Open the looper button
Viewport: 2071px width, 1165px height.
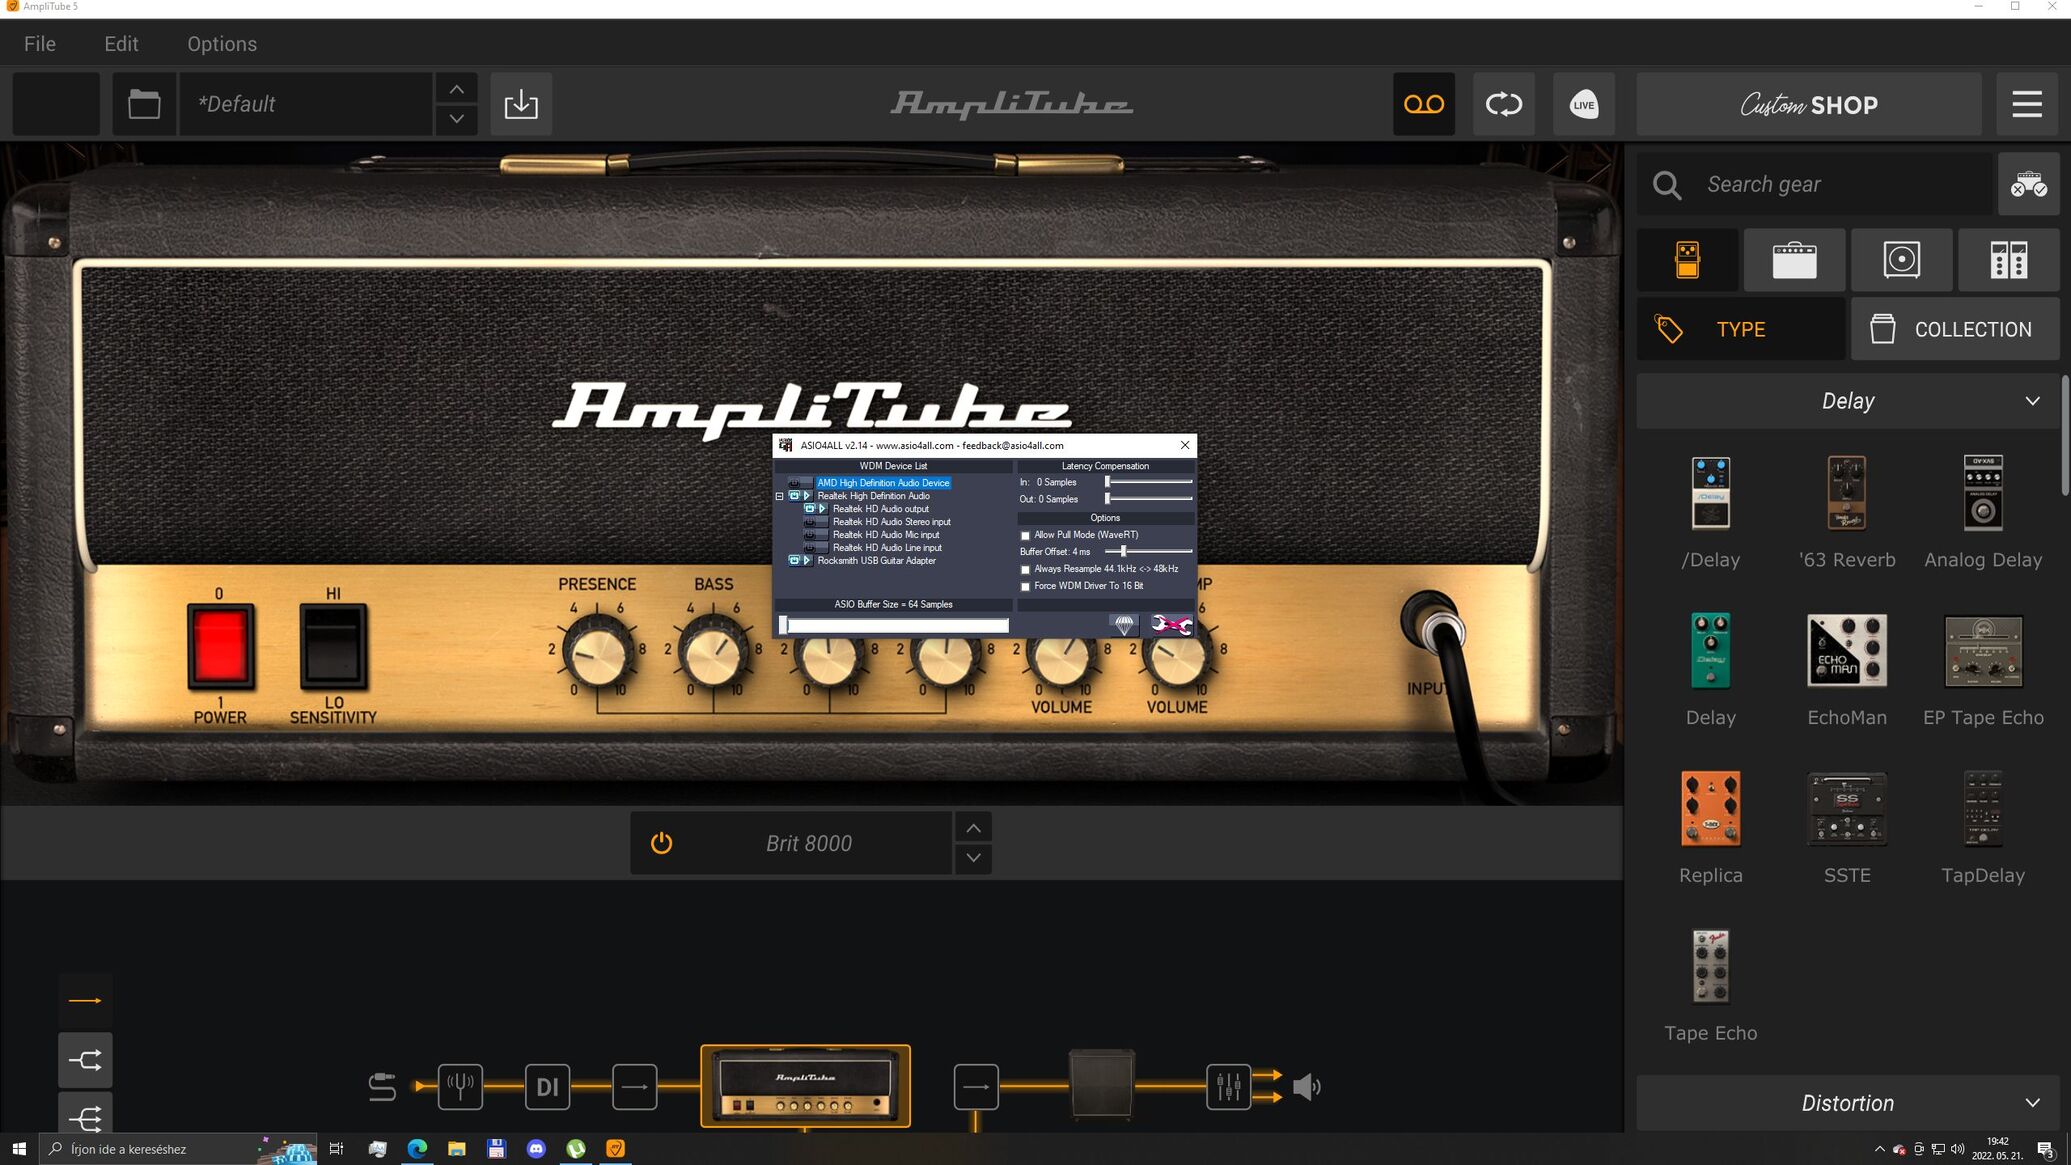click(1503, 104)
